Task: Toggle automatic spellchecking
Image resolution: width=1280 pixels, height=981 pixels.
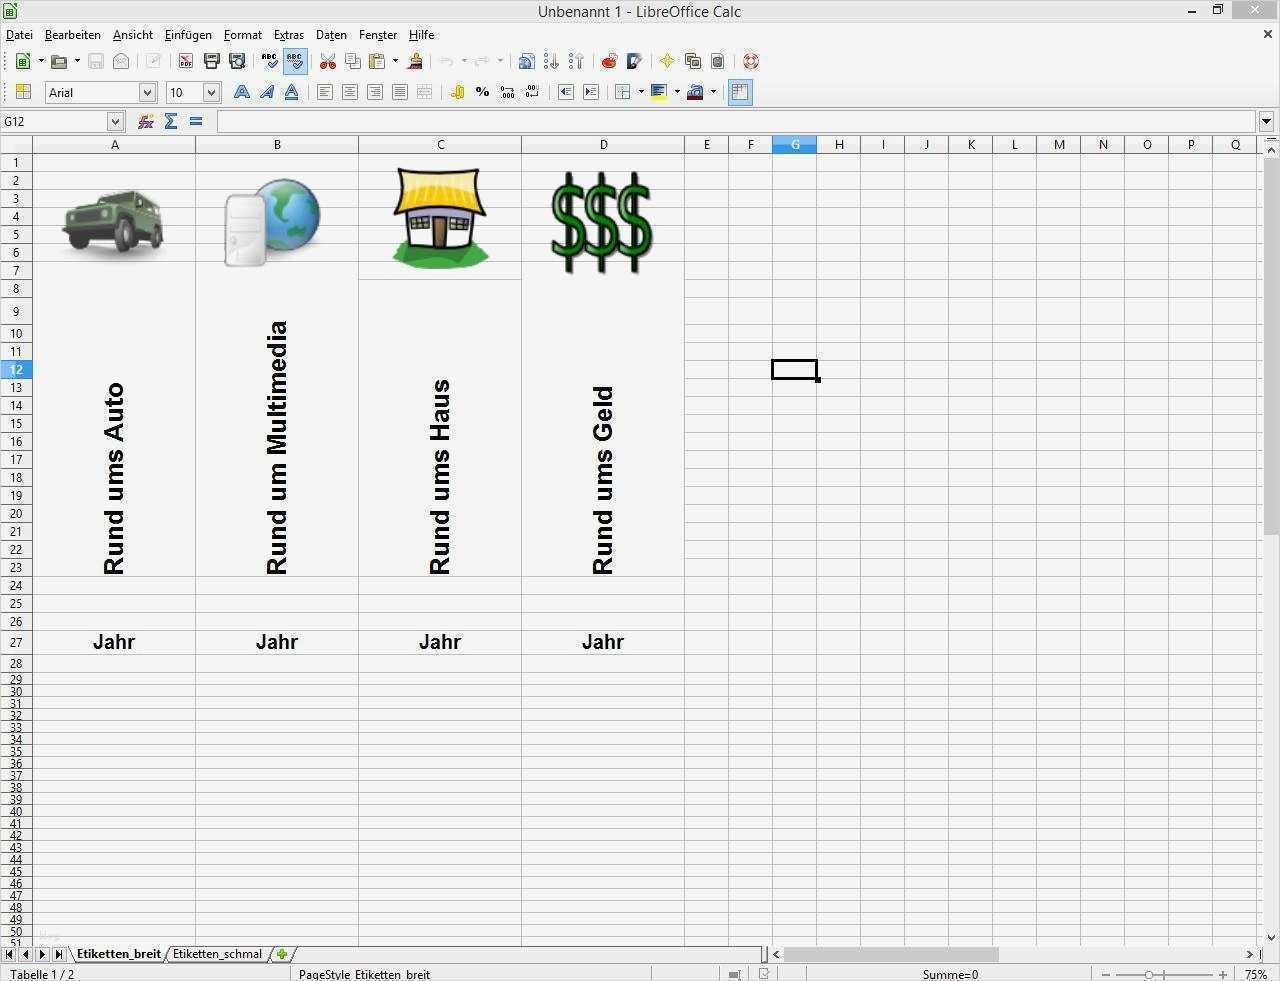Action: [294, 61]
